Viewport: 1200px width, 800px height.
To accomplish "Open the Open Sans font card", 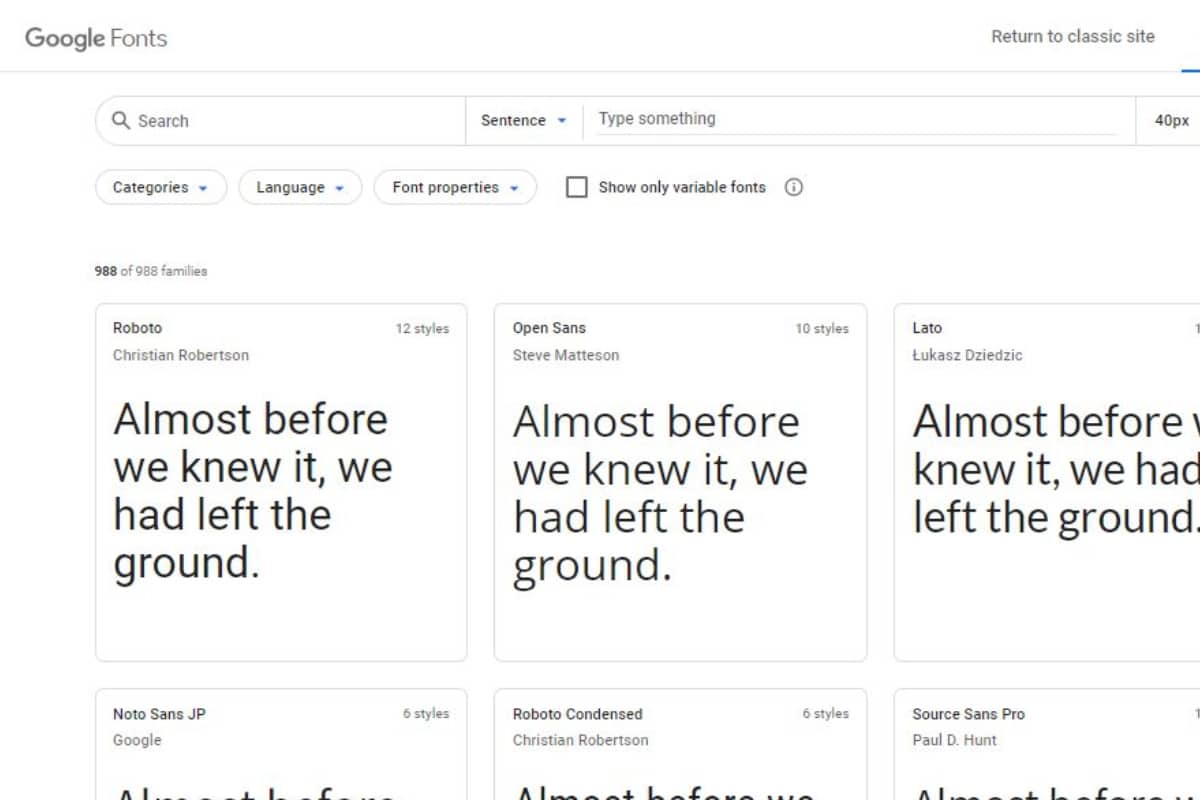I will 680,482.
